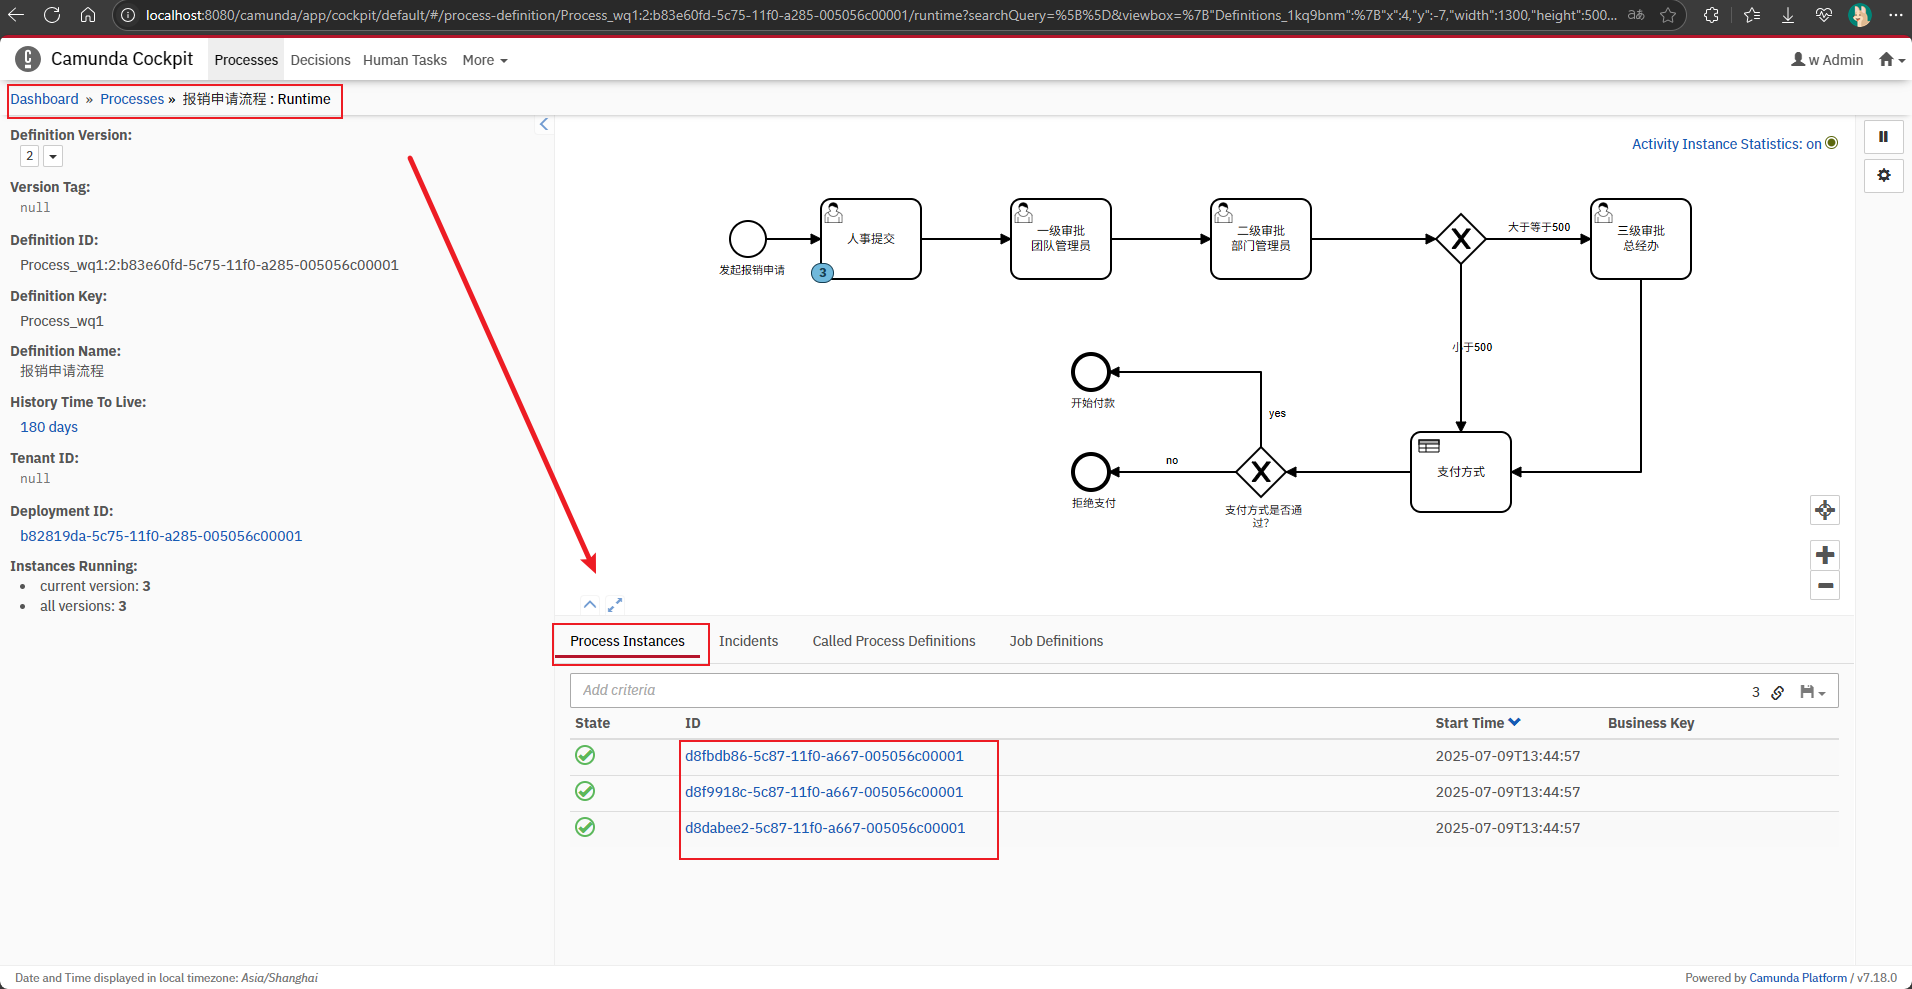Copy the search query link icon

(x=1777, y=692)
